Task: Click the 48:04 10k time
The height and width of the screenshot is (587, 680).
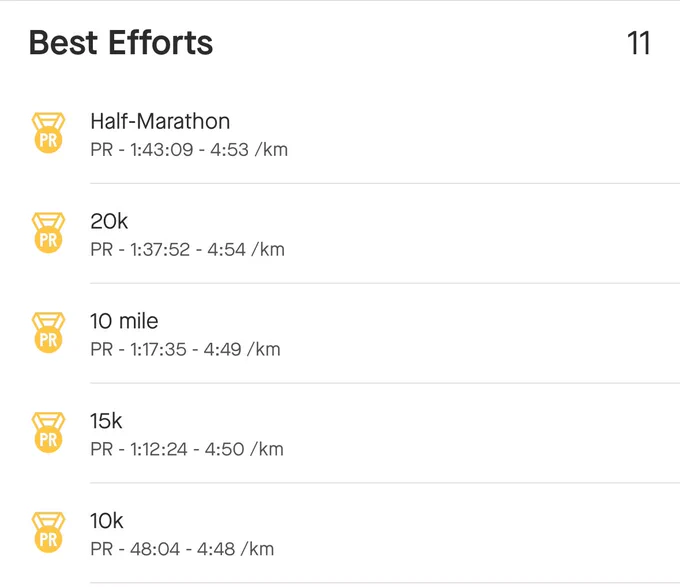Action: pos(155,549)
